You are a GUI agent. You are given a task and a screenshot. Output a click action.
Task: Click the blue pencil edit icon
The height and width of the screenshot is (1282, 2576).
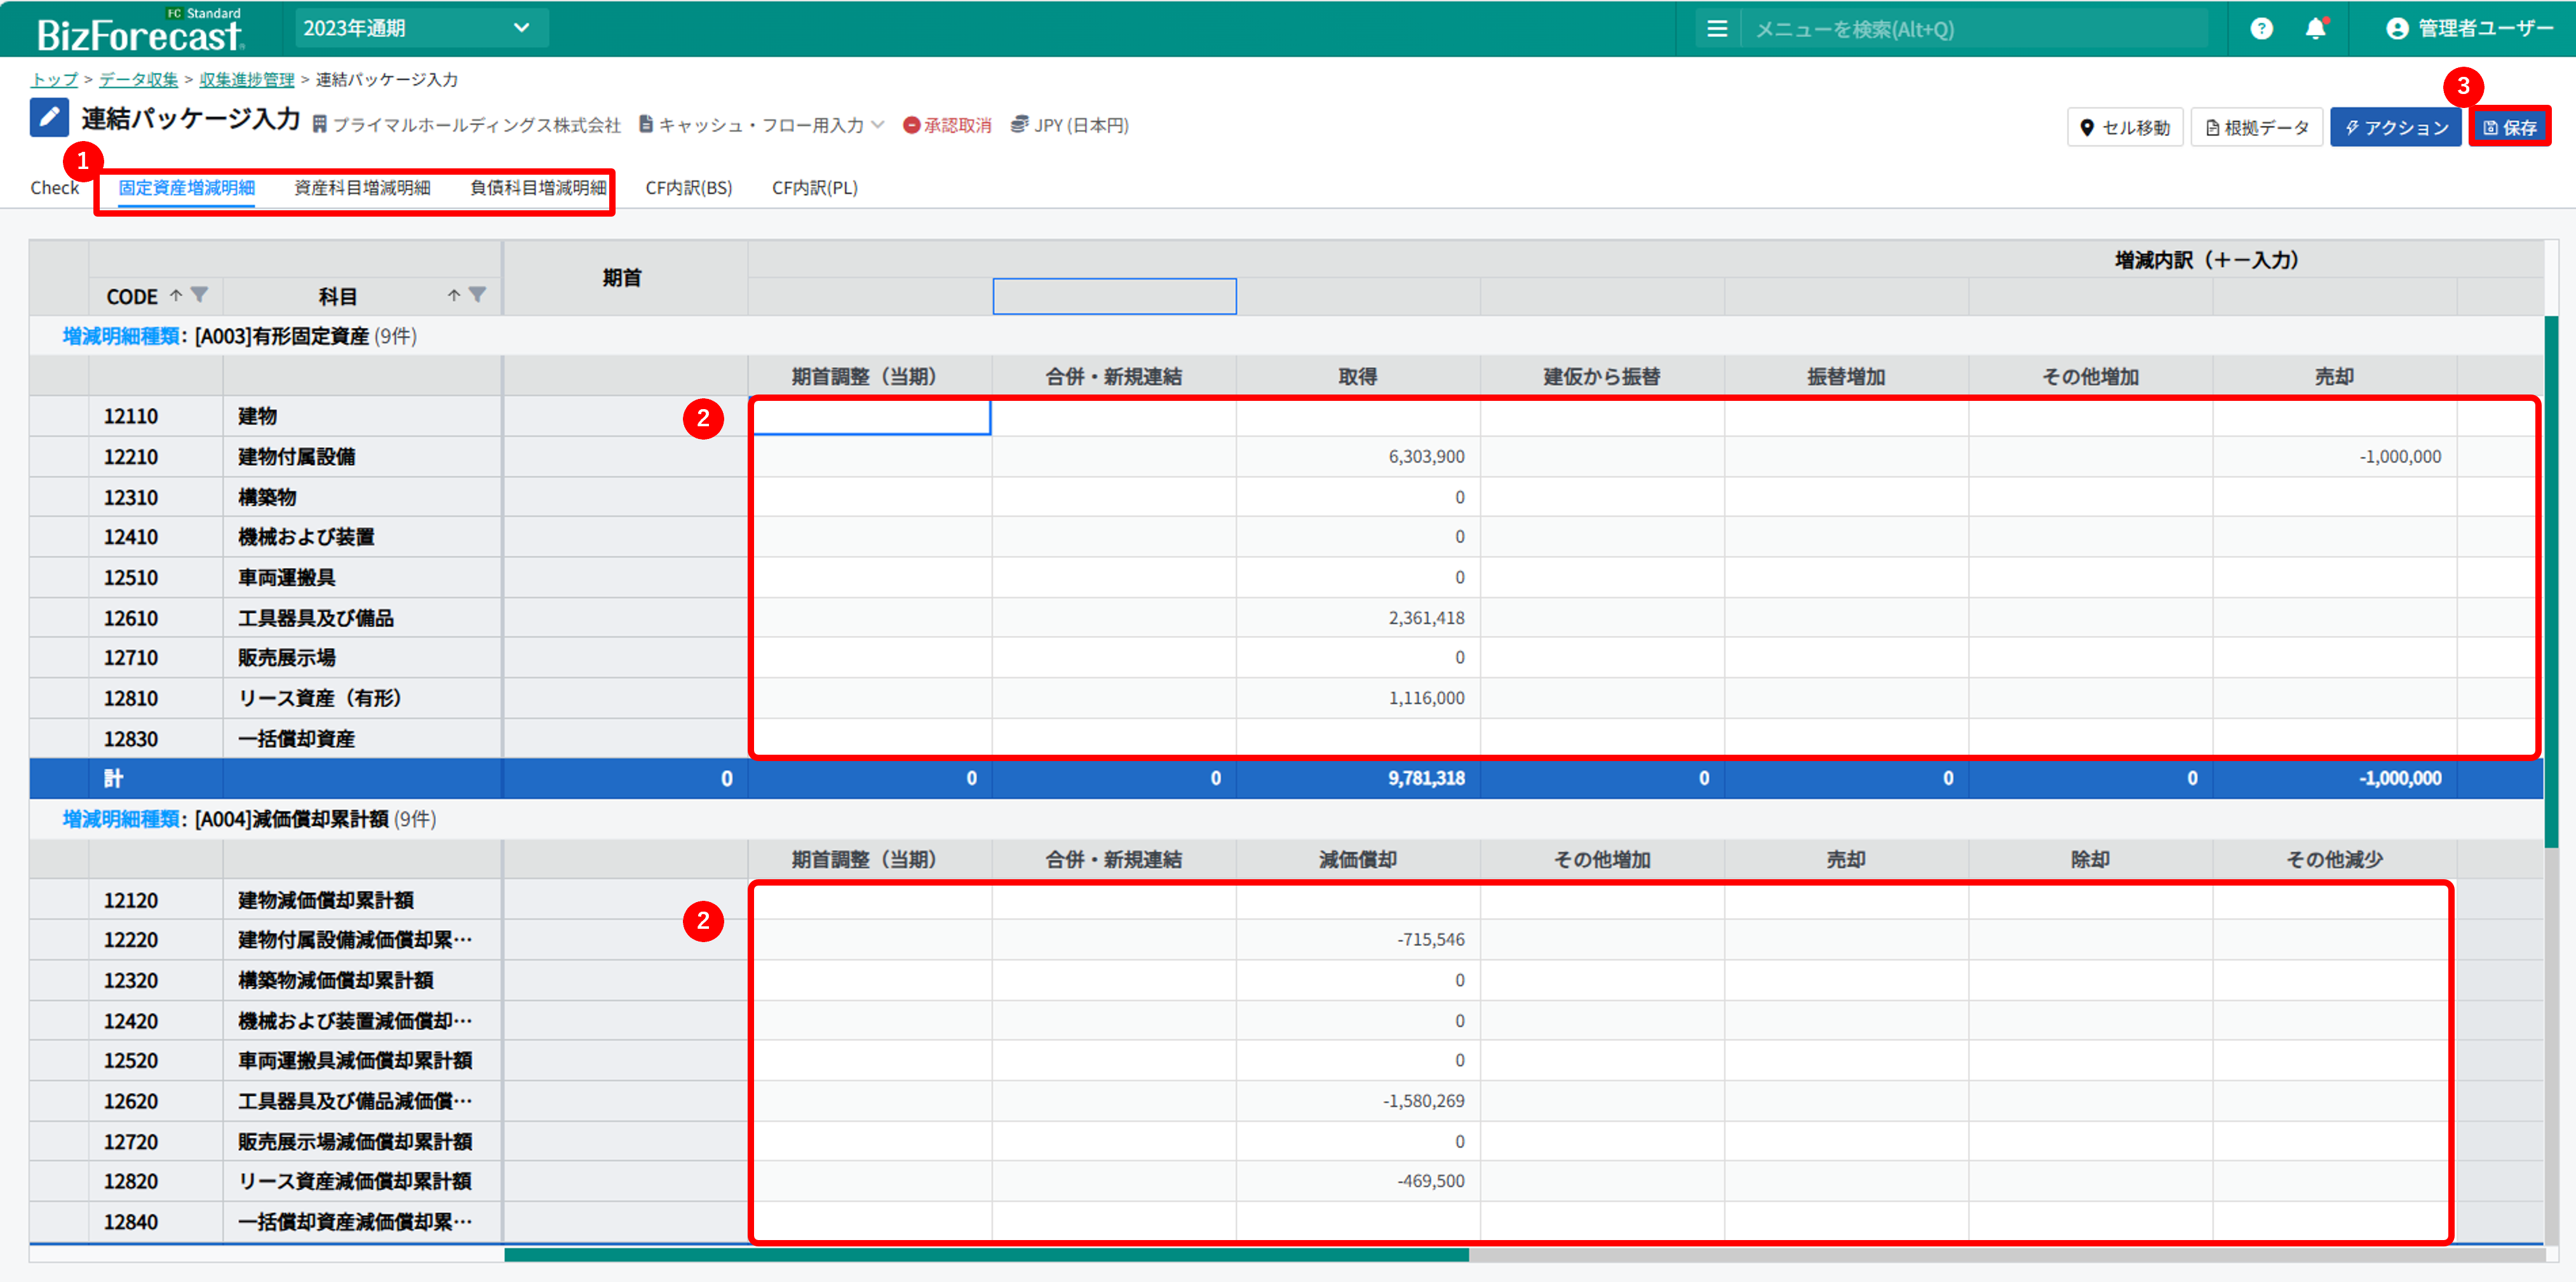coord(49,118)
